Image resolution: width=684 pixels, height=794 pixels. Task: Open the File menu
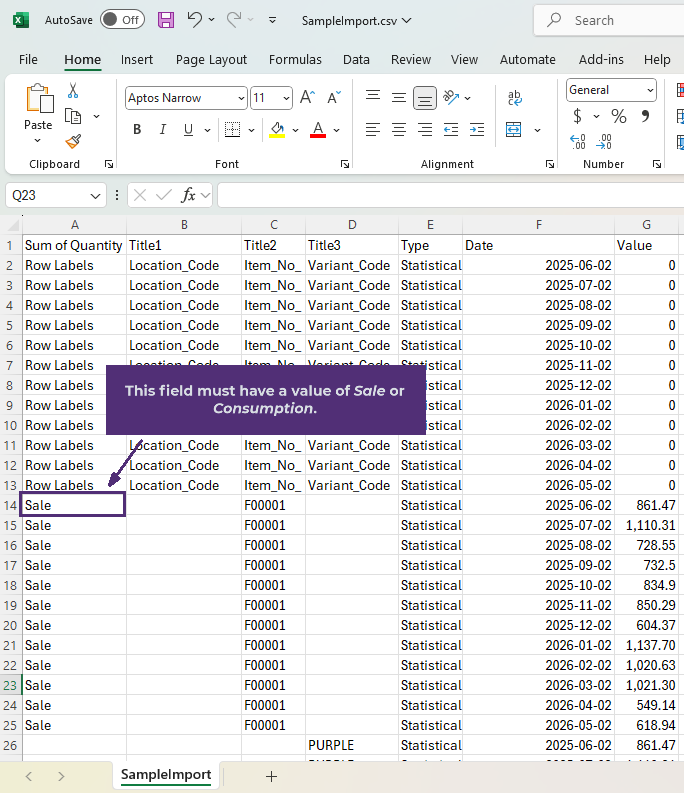point(28,60)
